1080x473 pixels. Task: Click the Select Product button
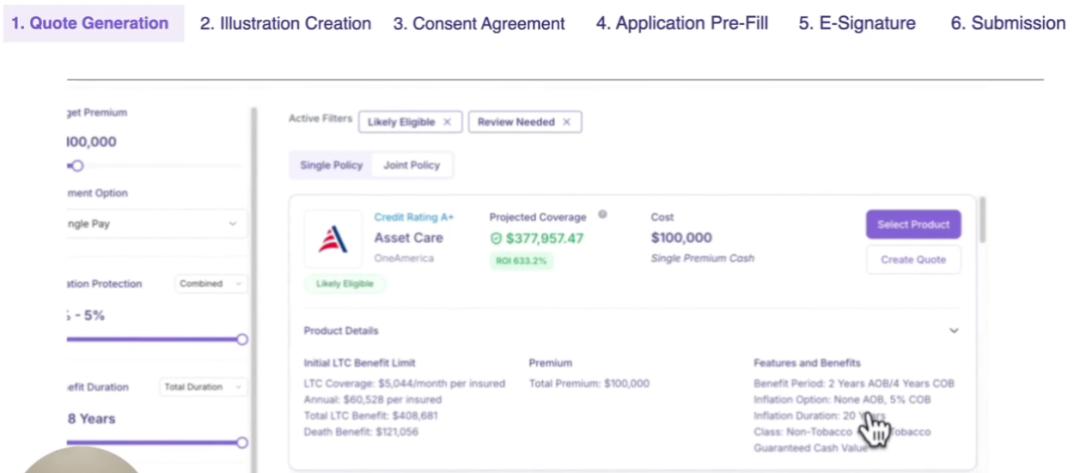point(913,225)
